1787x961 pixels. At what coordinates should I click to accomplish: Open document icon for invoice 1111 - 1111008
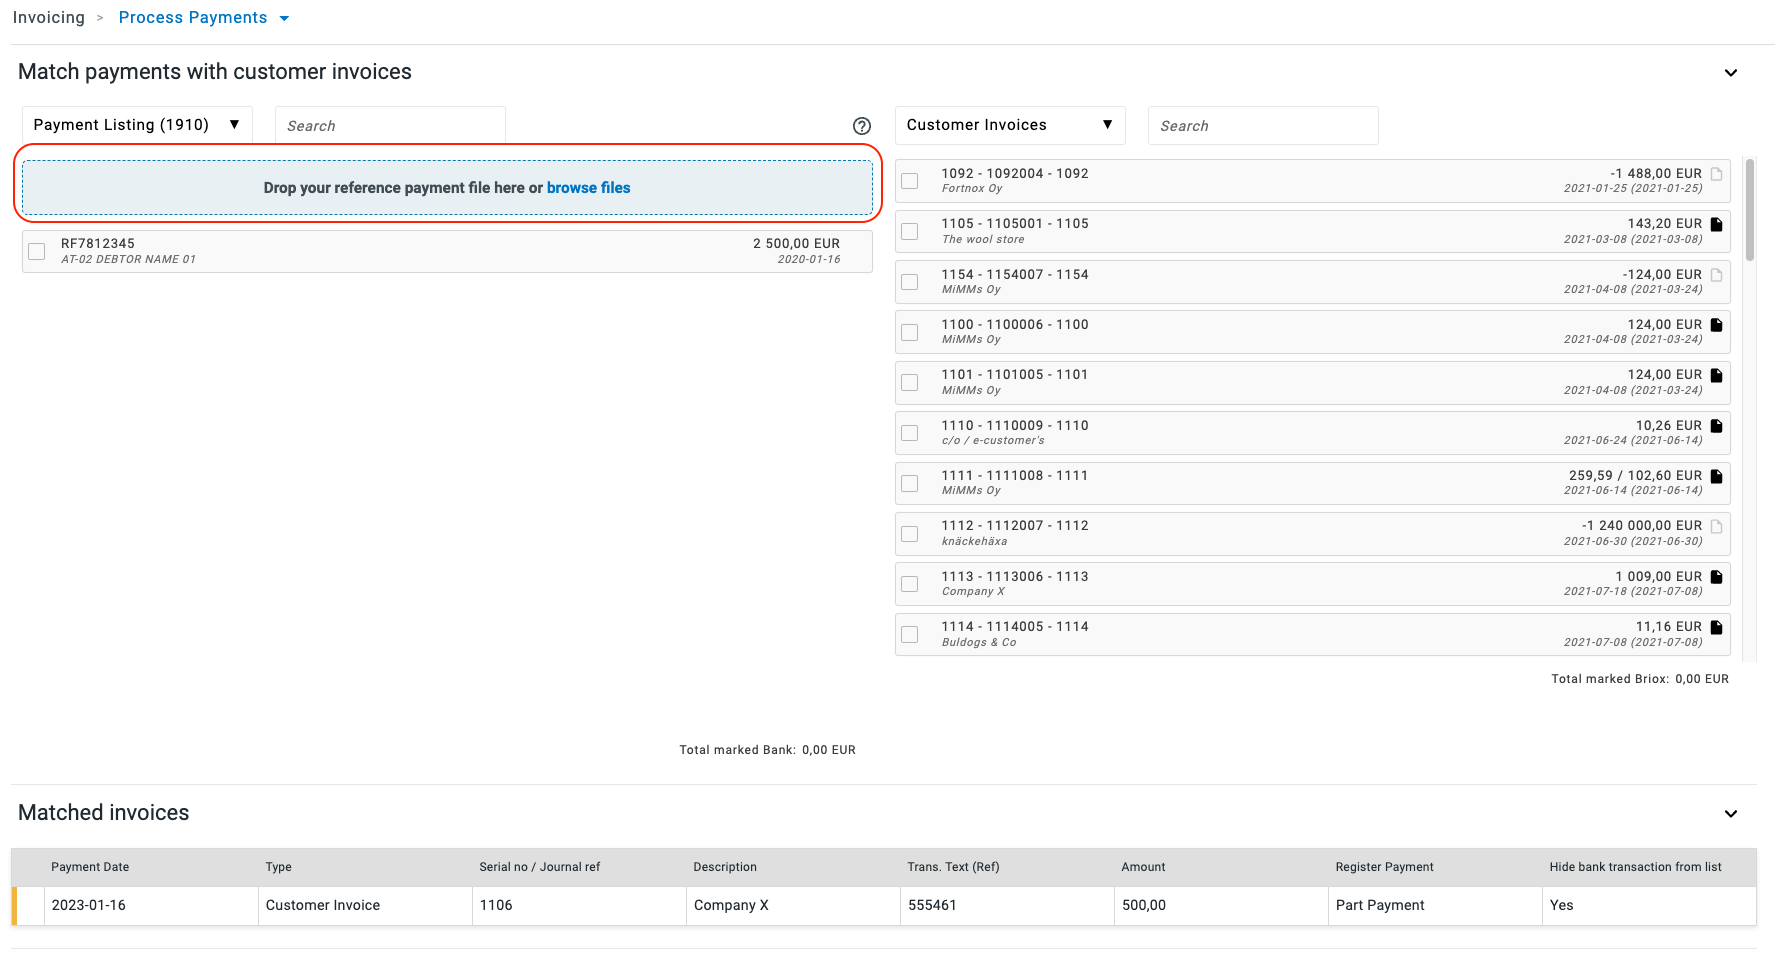(1717, 476)
